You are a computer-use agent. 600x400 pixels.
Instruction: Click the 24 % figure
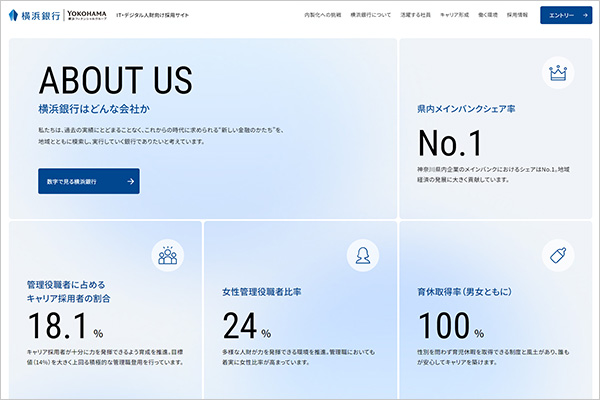[247, 326]
